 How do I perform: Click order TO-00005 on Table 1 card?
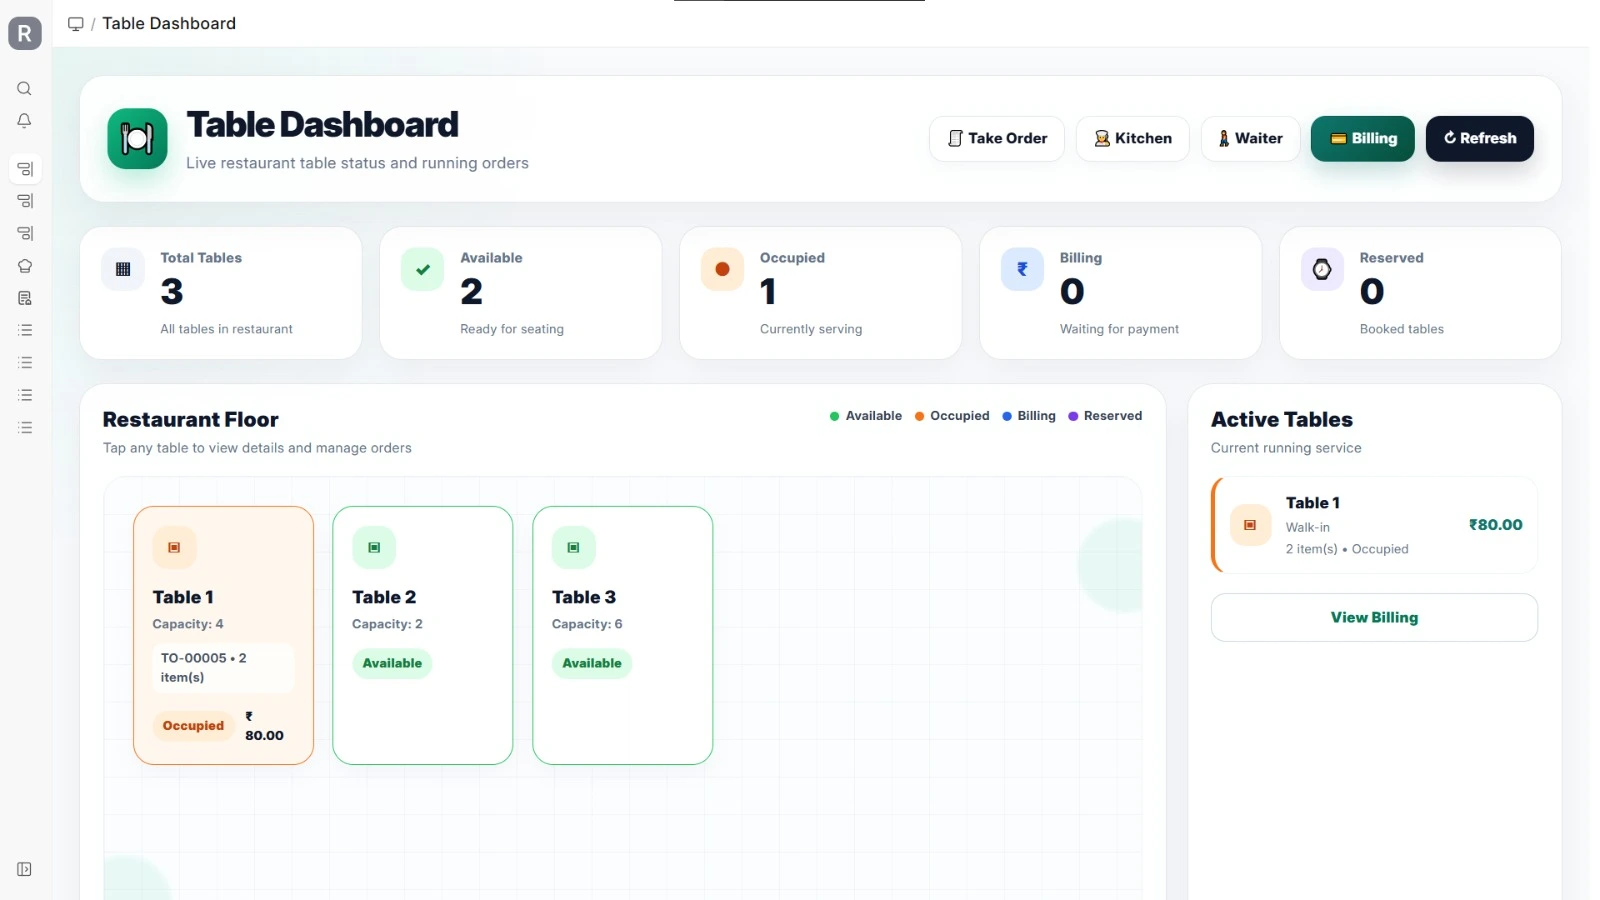(223, 667)
